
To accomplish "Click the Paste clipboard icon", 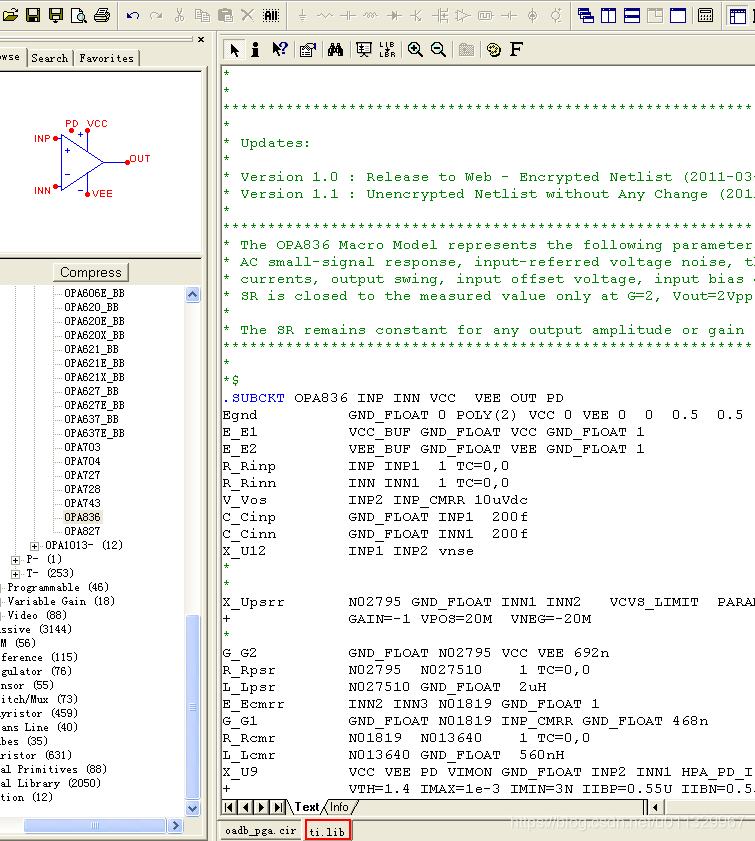I will pyautogui.click(x=225, y=16).
